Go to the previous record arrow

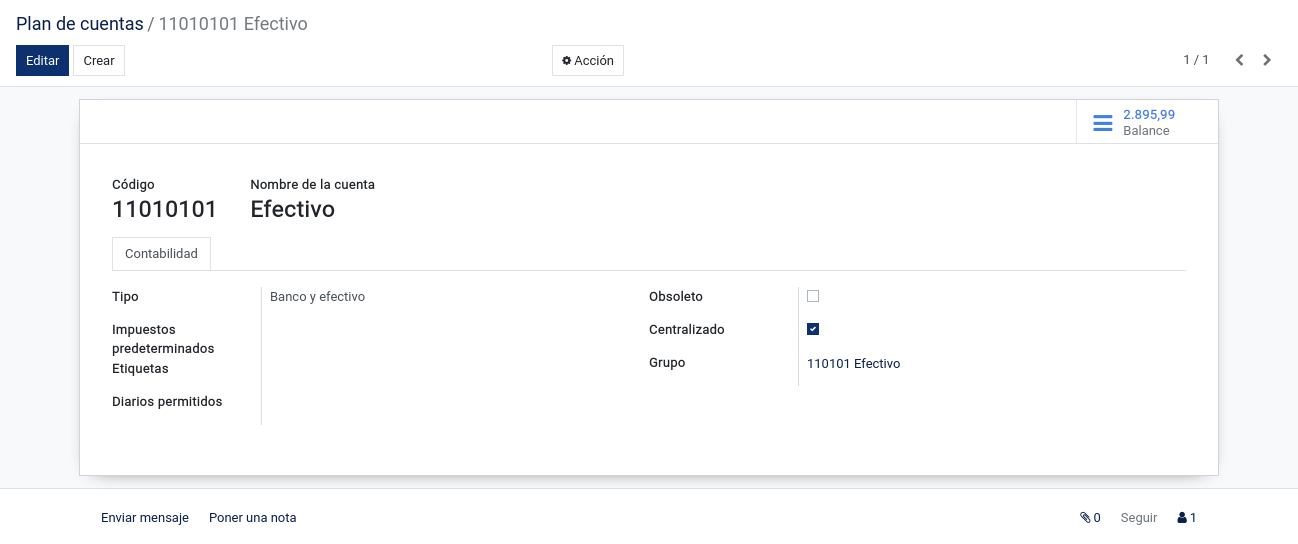pyautogui.click(x=1239, y=60)
